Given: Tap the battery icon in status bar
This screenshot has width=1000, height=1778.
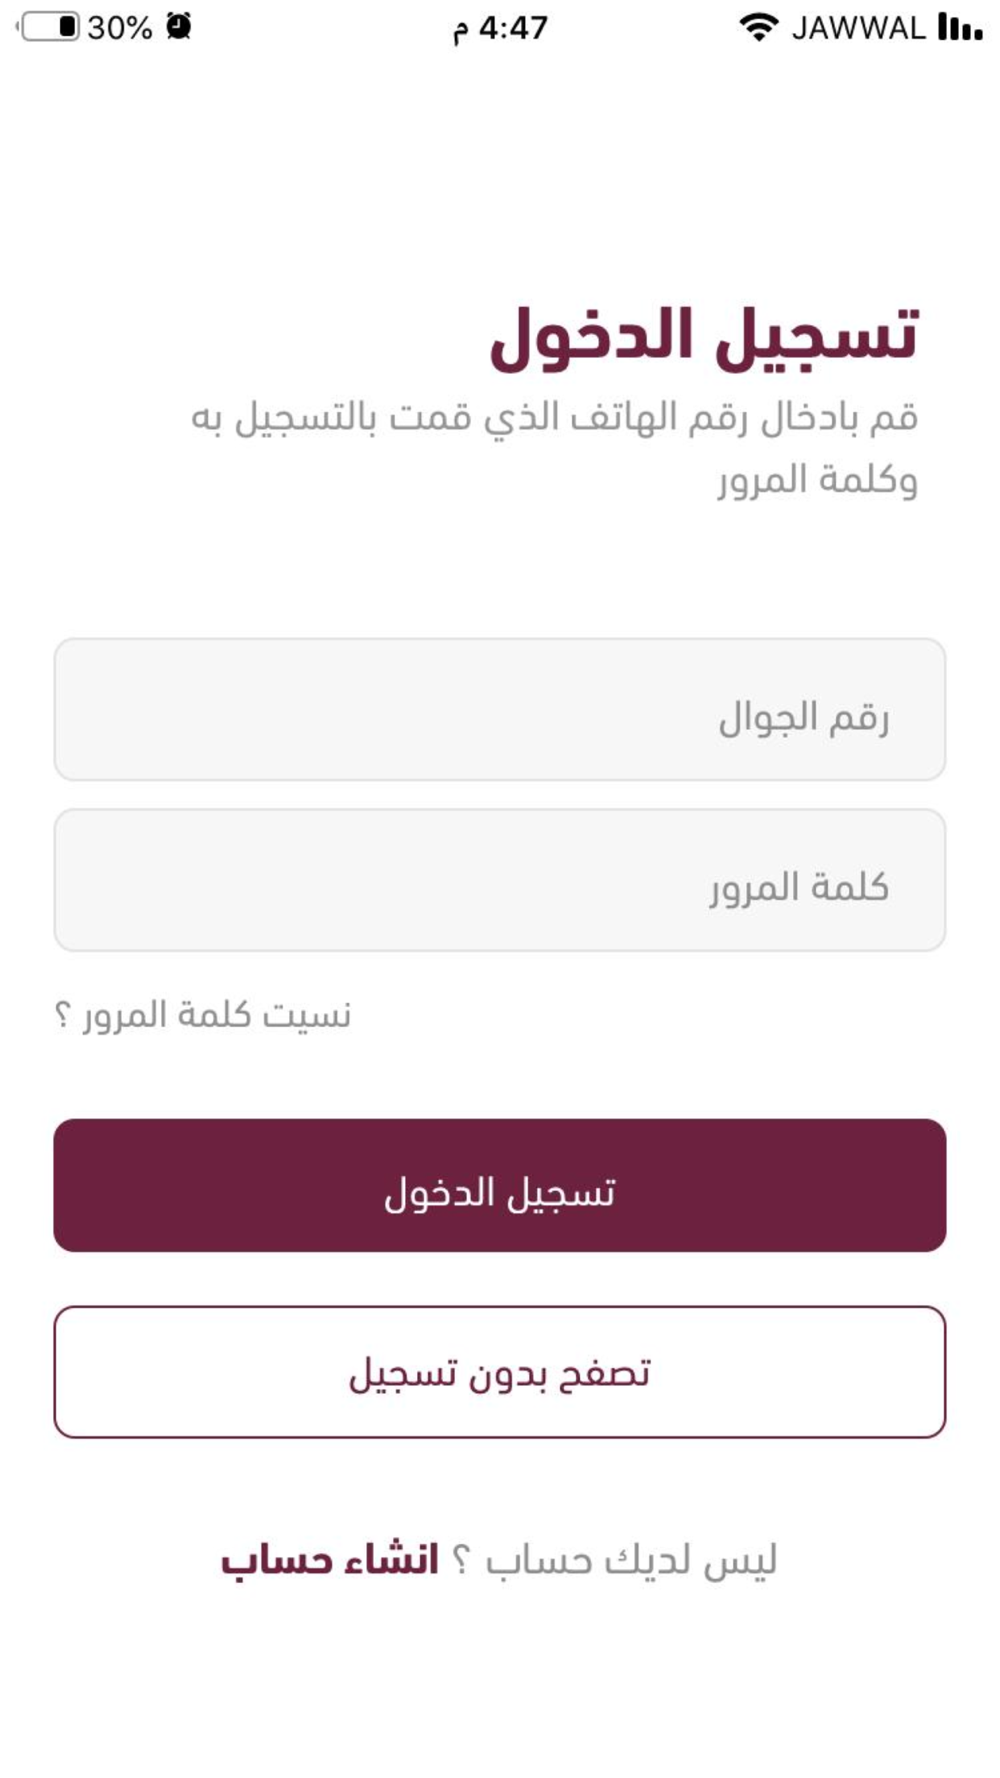Looking at the screenshot, I should (48, 27).
